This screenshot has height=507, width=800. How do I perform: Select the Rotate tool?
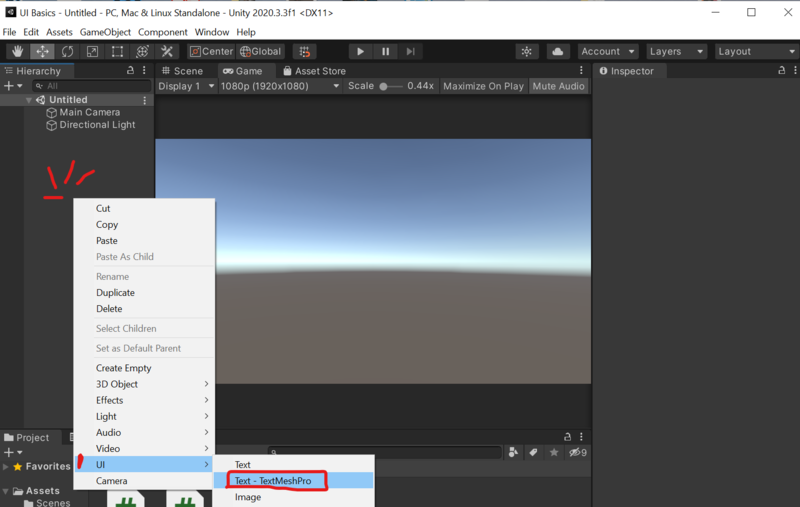[x=67, y=51]
